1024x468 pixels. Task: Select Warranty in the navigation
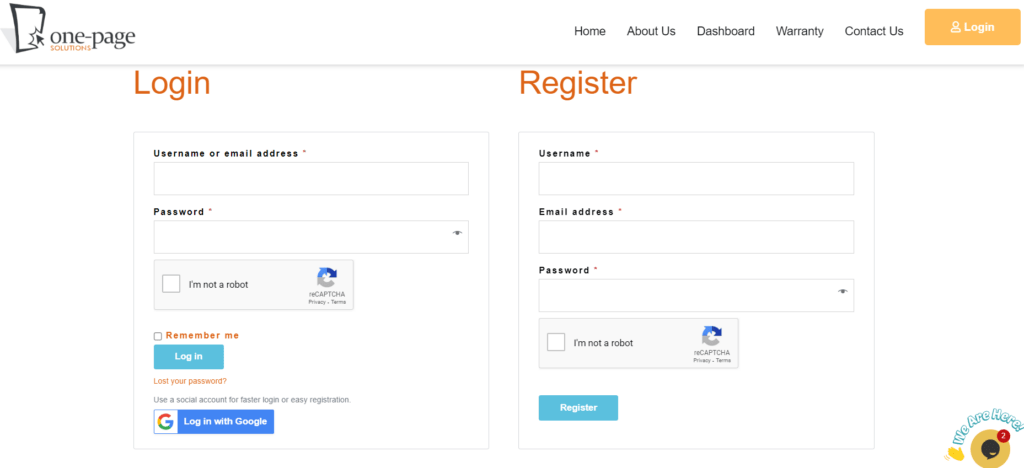tap(799, 31)
